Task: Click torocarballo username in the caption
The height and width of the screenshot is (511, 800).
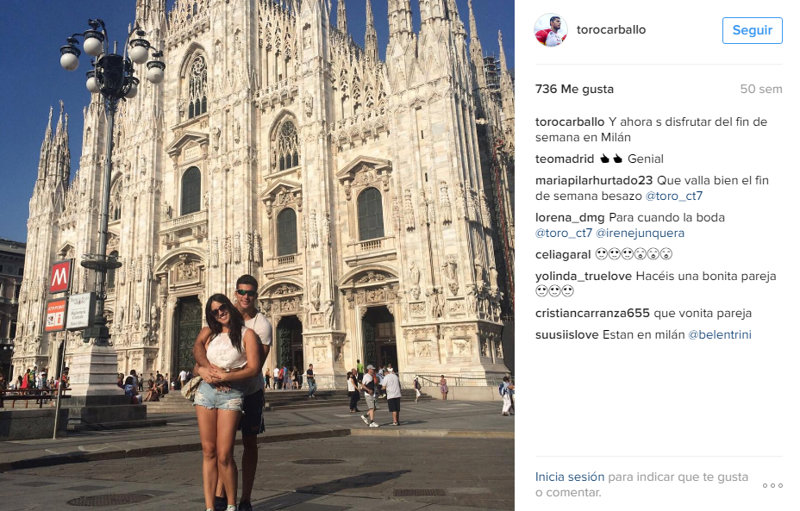Action: tap(569, 122)
